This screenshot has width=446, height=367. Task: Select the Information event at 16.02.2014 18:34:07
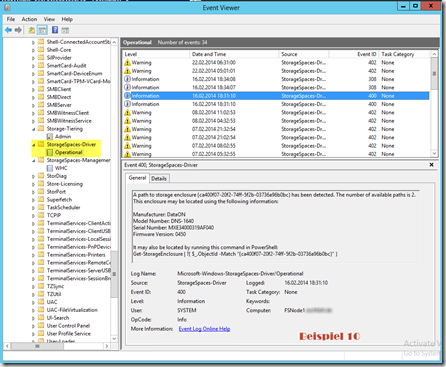[276, 87]
